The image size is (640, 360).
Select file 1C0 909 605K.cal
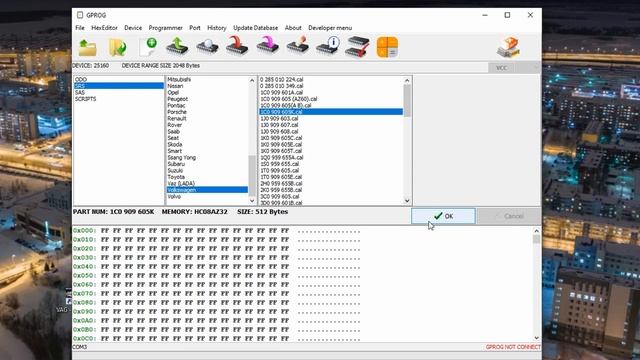coord(331,112)
